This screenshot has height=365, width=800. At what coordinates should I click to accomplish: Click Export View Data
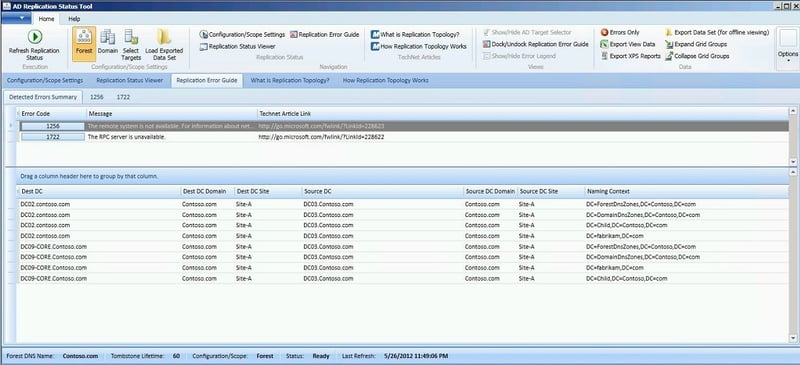(628, 44)
